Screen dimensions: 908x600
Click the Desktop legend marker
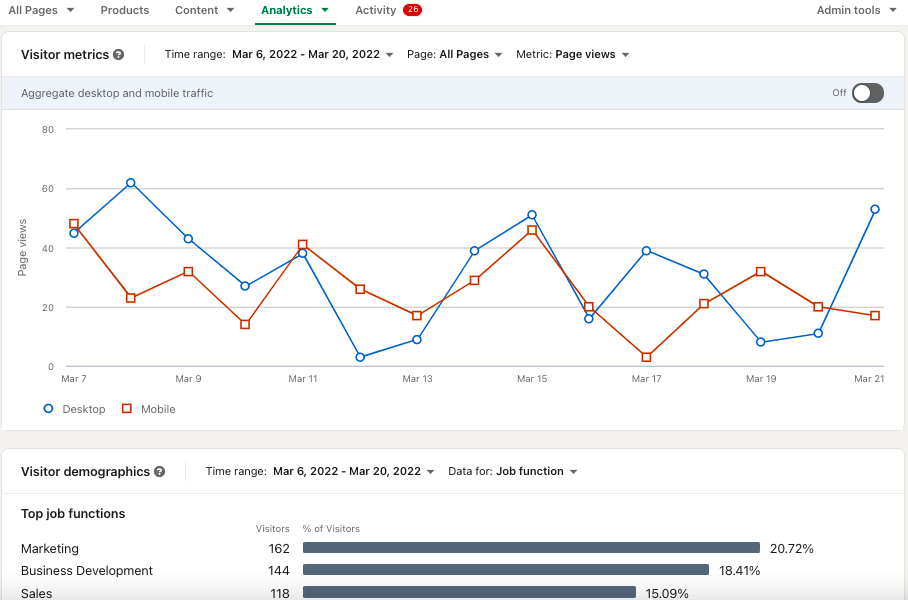click(x=49, y=408)
